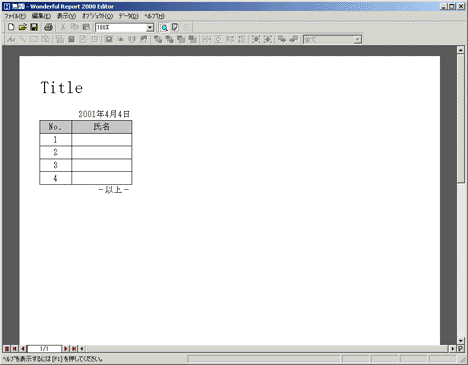
Task: Open the データ(D) menu
Action: pos(128,16)
